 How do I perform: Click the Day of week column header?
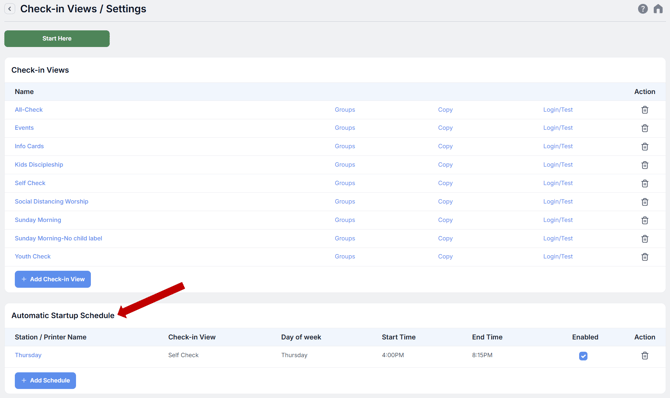pyautogui.click(x=301, y=337)
